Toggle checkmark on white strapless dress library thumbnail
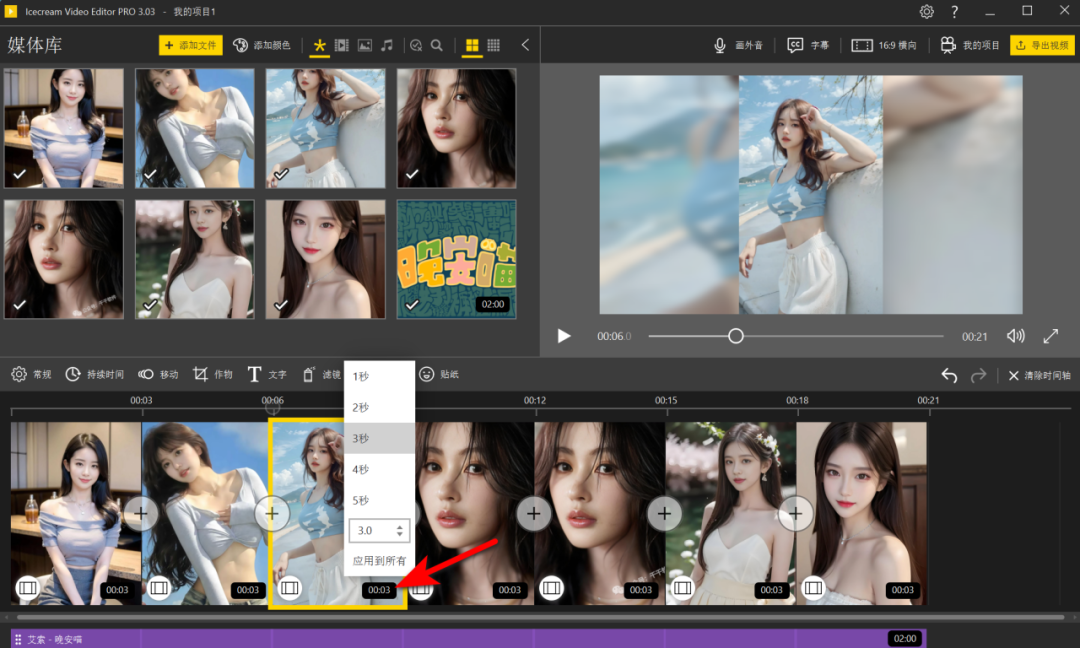1080x648 pixels. tap(150, 304)
